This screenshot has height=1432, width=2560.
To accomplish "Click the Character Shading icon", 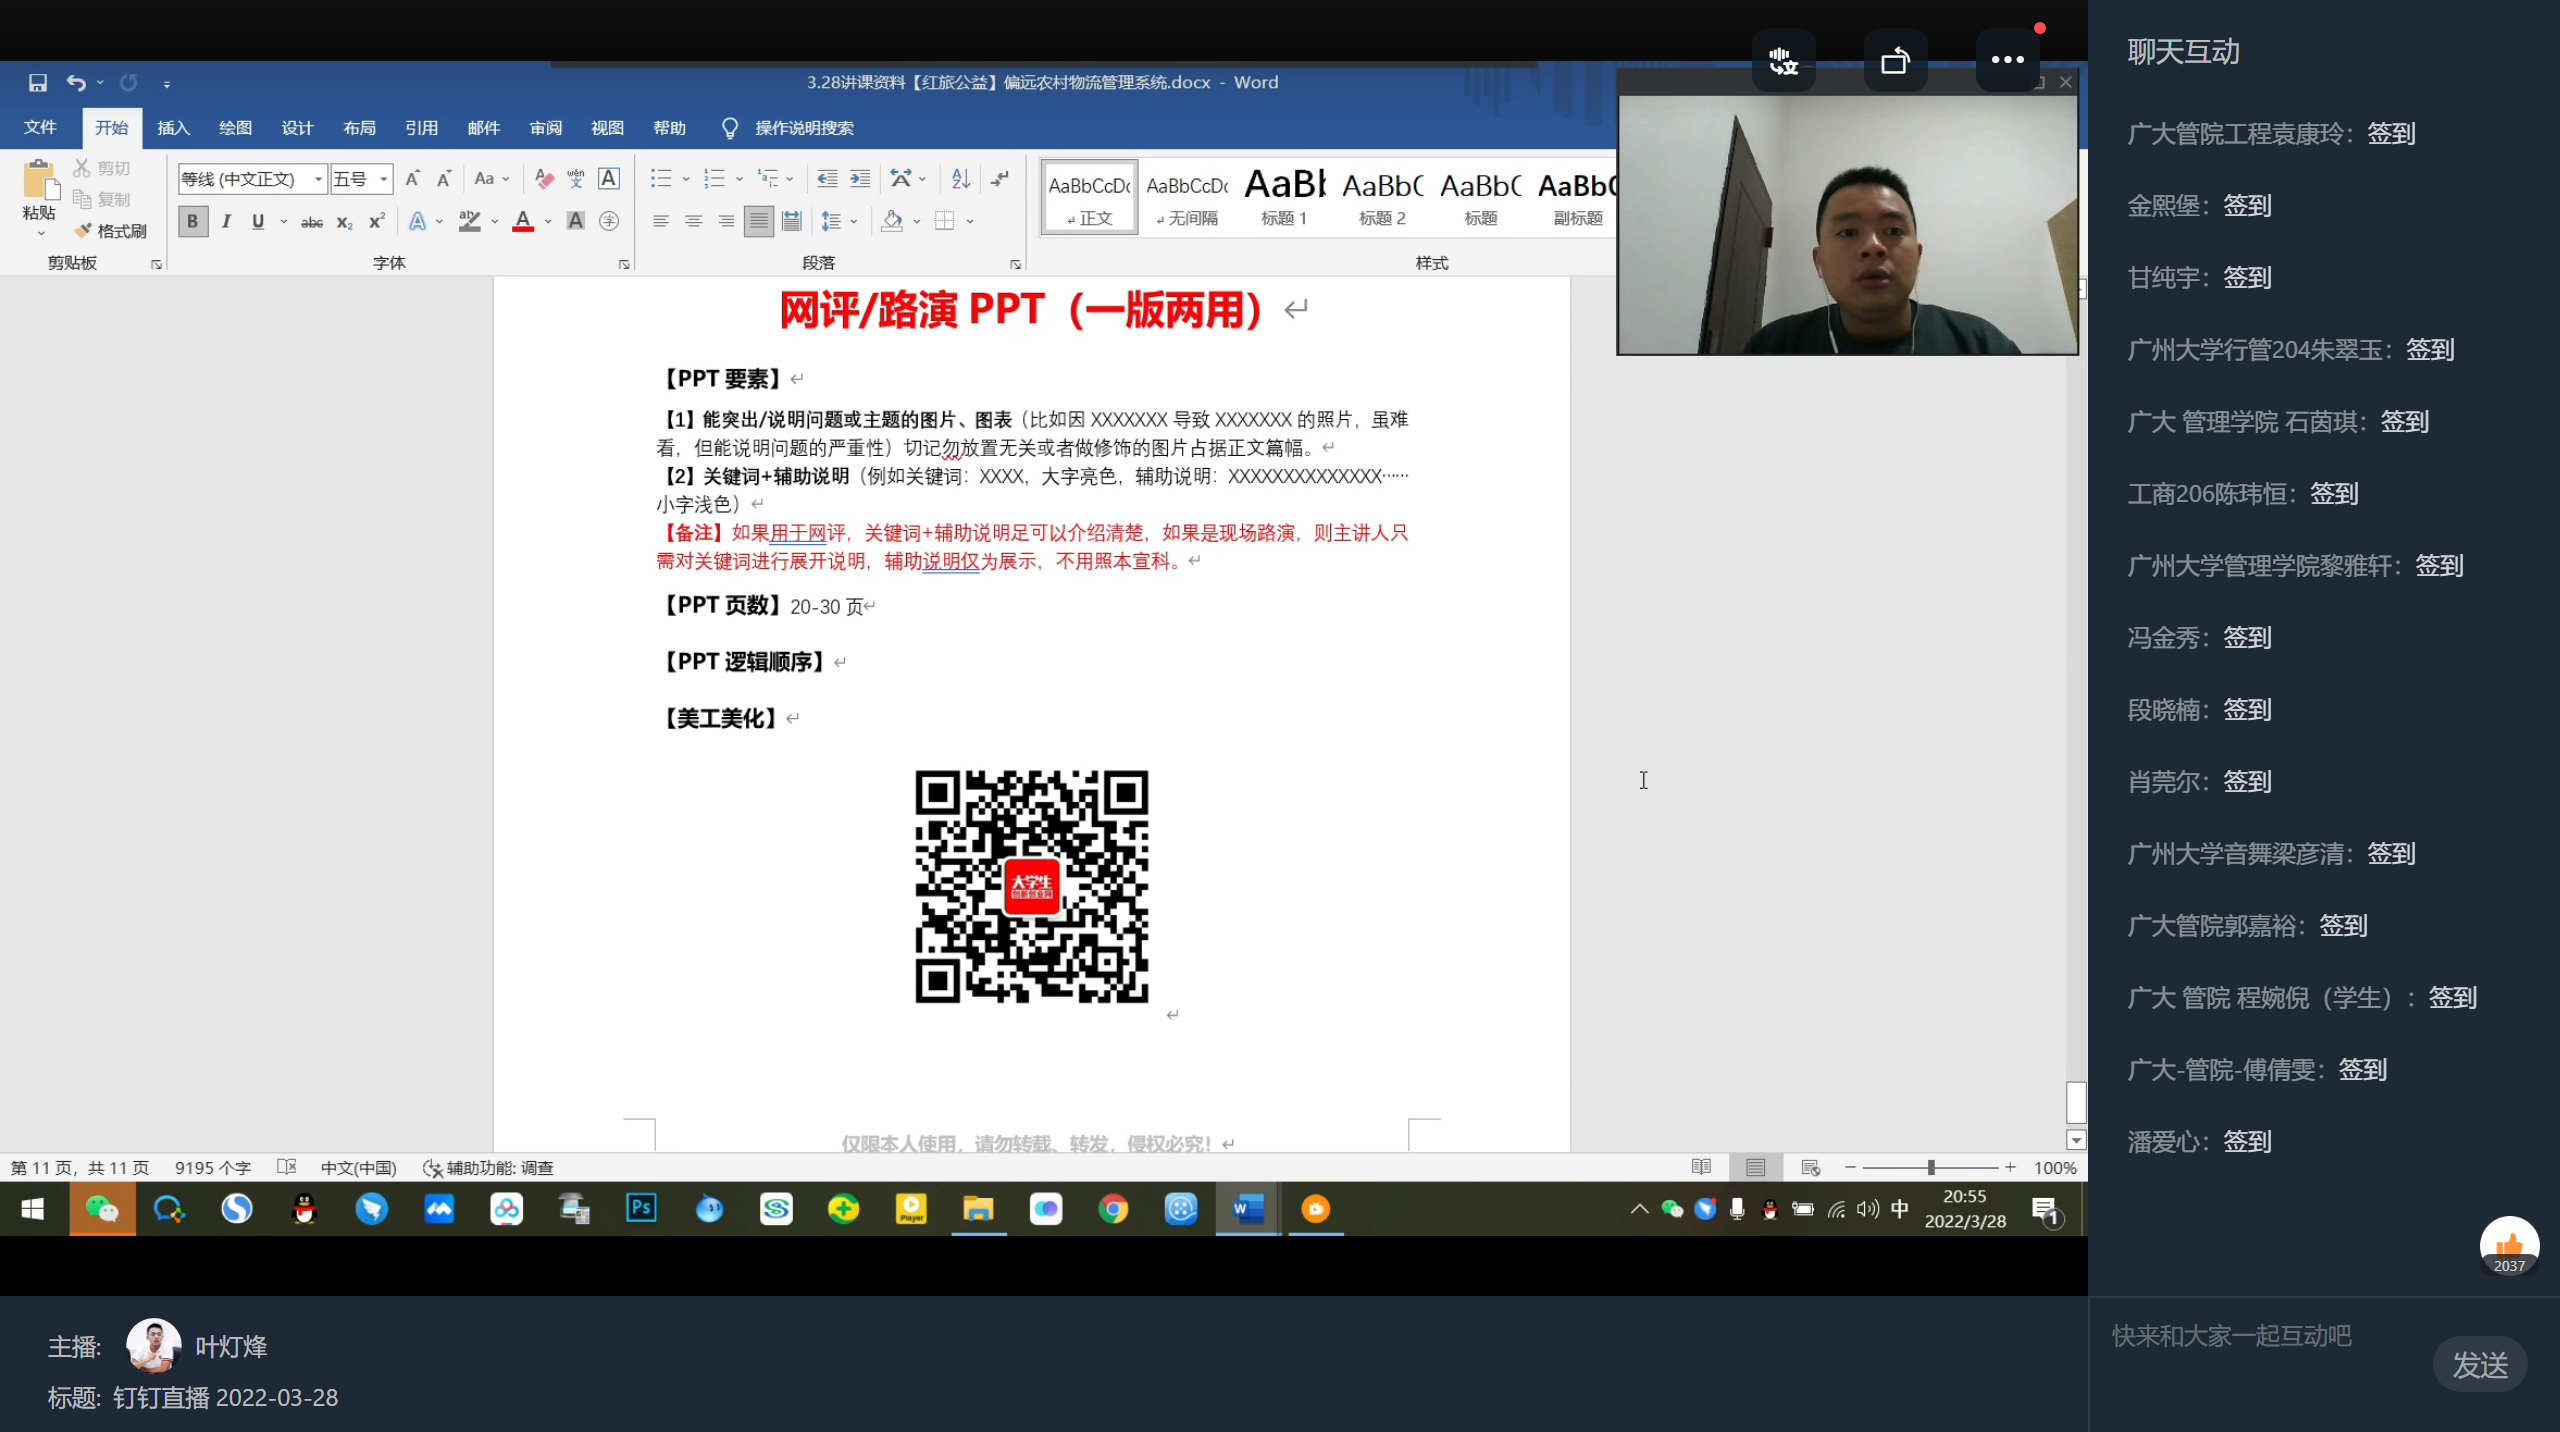I will tap(576, 221).
